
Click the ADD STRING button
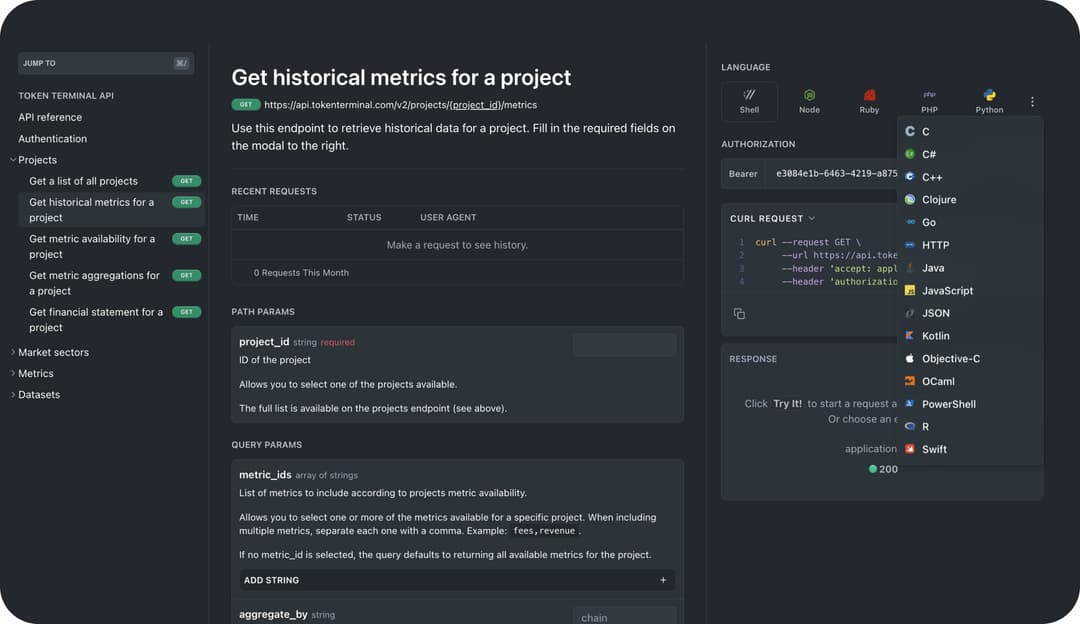457,580
